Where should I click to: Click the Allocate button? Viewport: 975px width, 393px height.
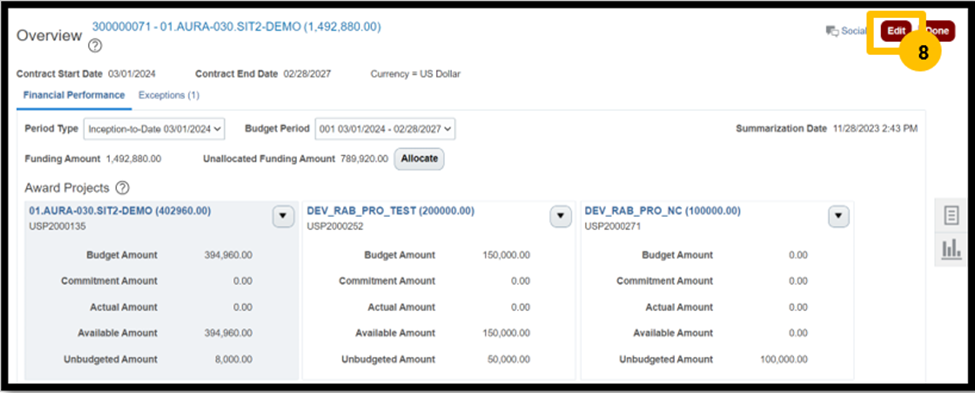point(419,159)
